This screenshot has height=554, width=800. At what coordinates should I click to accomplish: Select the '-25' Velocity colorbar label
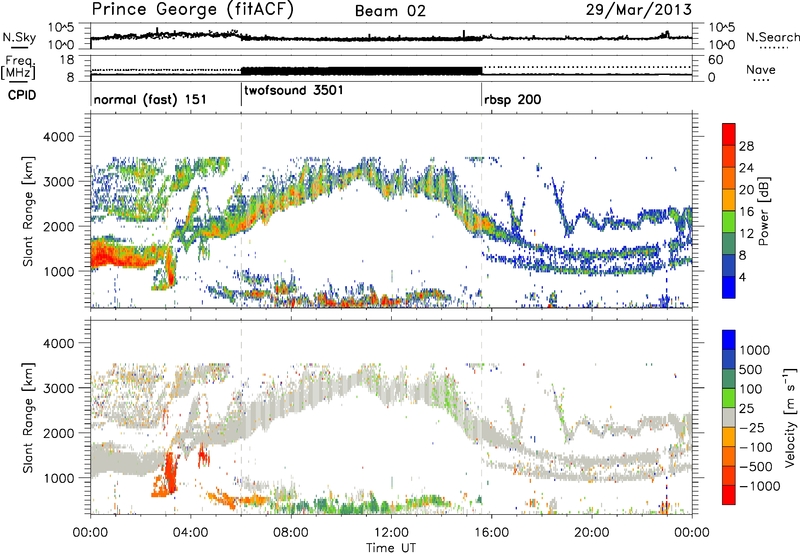click(751, 427)
